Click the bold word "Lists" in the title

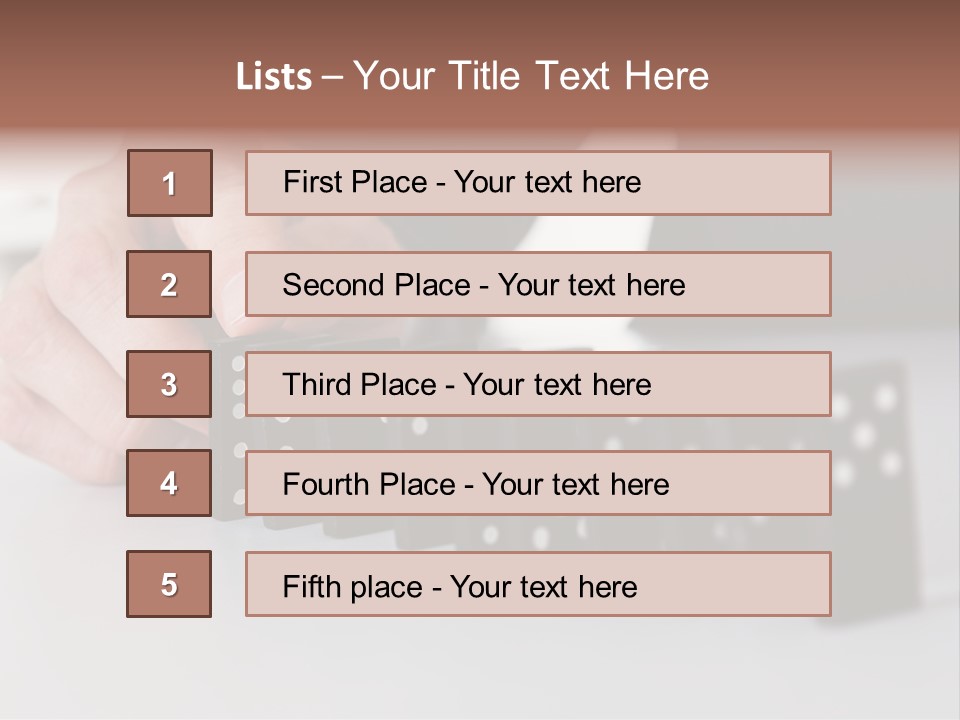click(274, 77)
